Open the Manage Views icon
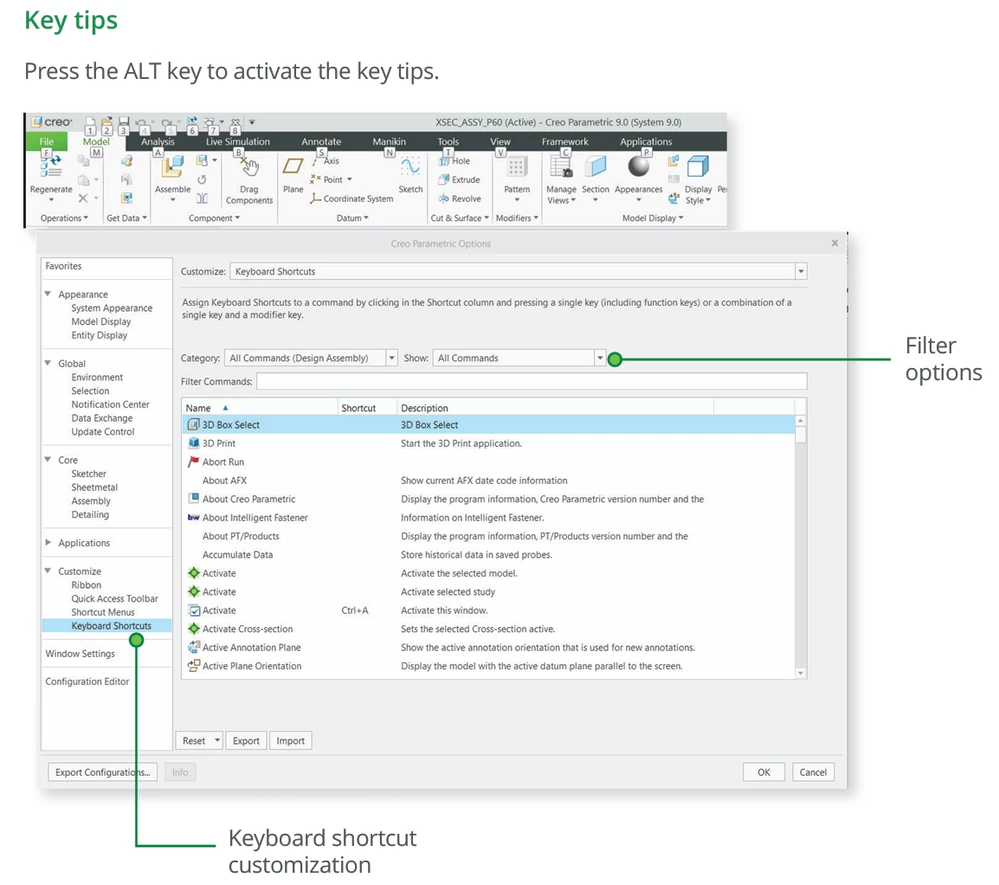 coord(561,167)
